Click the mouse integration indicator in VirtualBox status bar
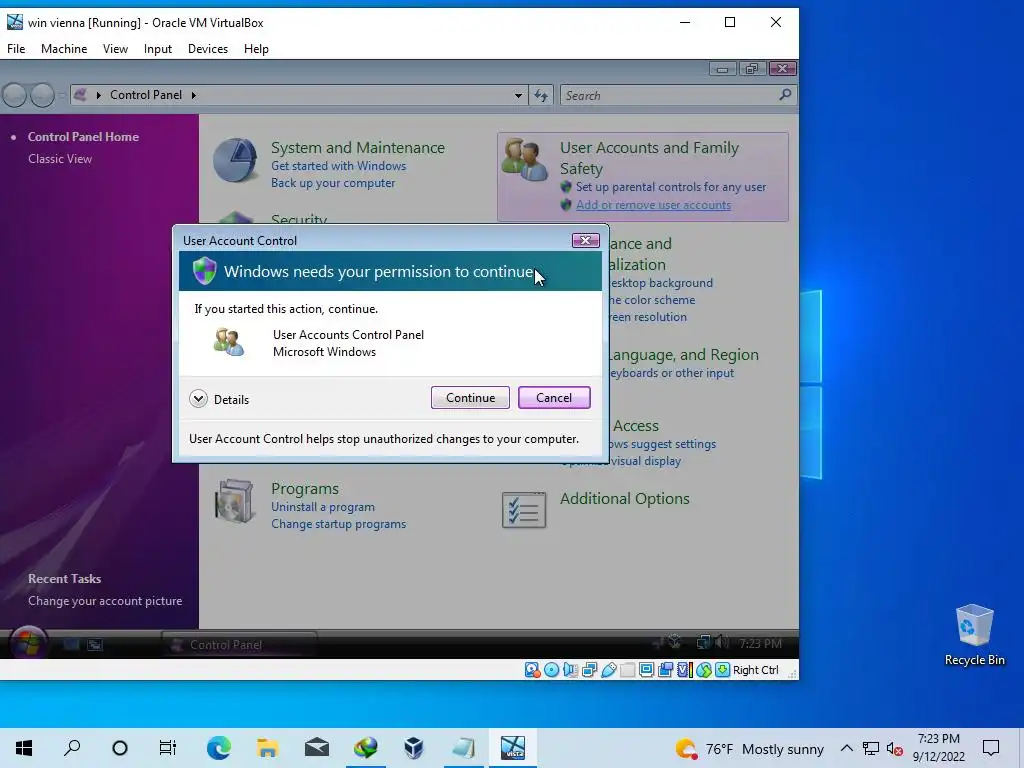 pyautogui.click(x=703, y=670)
